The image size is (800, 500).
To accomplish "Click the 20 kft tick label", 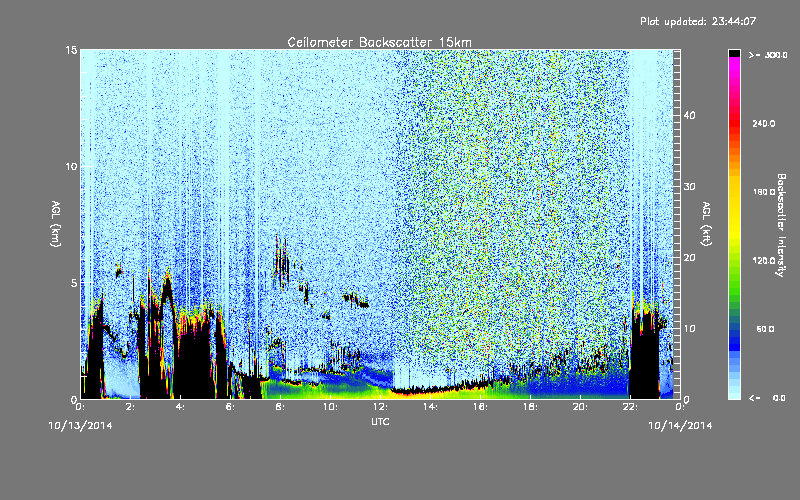I will coord(689,257).
